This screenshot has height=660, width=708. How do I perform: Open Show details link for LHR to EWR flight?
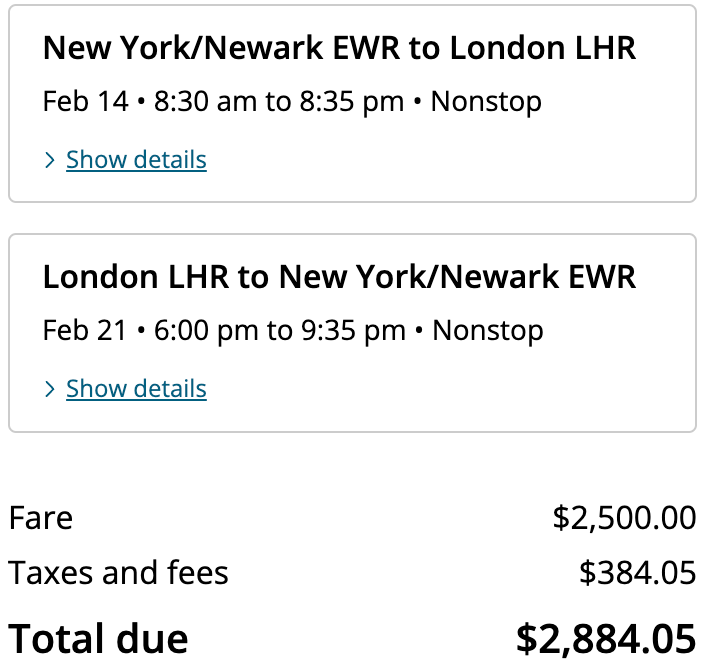(x=136, y=389)
